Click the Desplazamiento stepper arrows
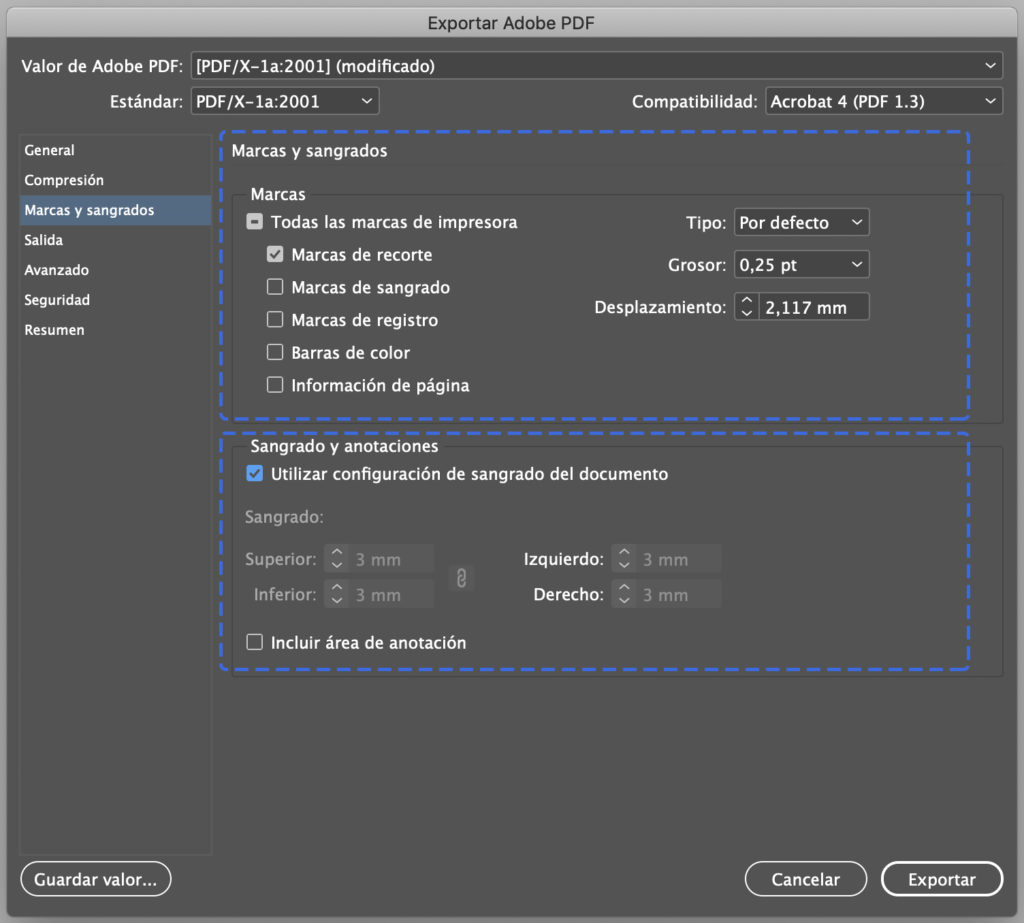The width and height of the screenshot is (1024, 923). [746, 306]
